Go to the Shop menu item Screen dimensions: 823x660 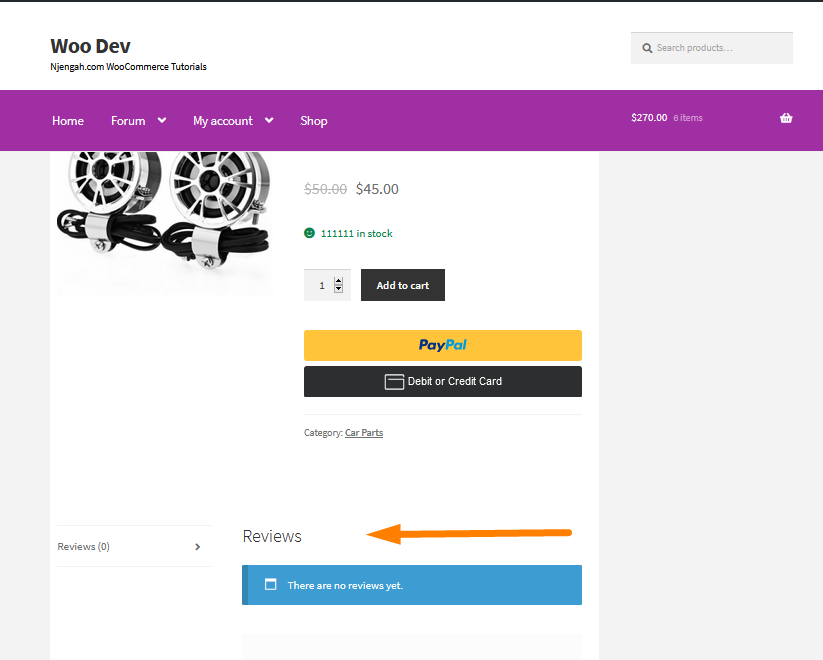(314, 121)
